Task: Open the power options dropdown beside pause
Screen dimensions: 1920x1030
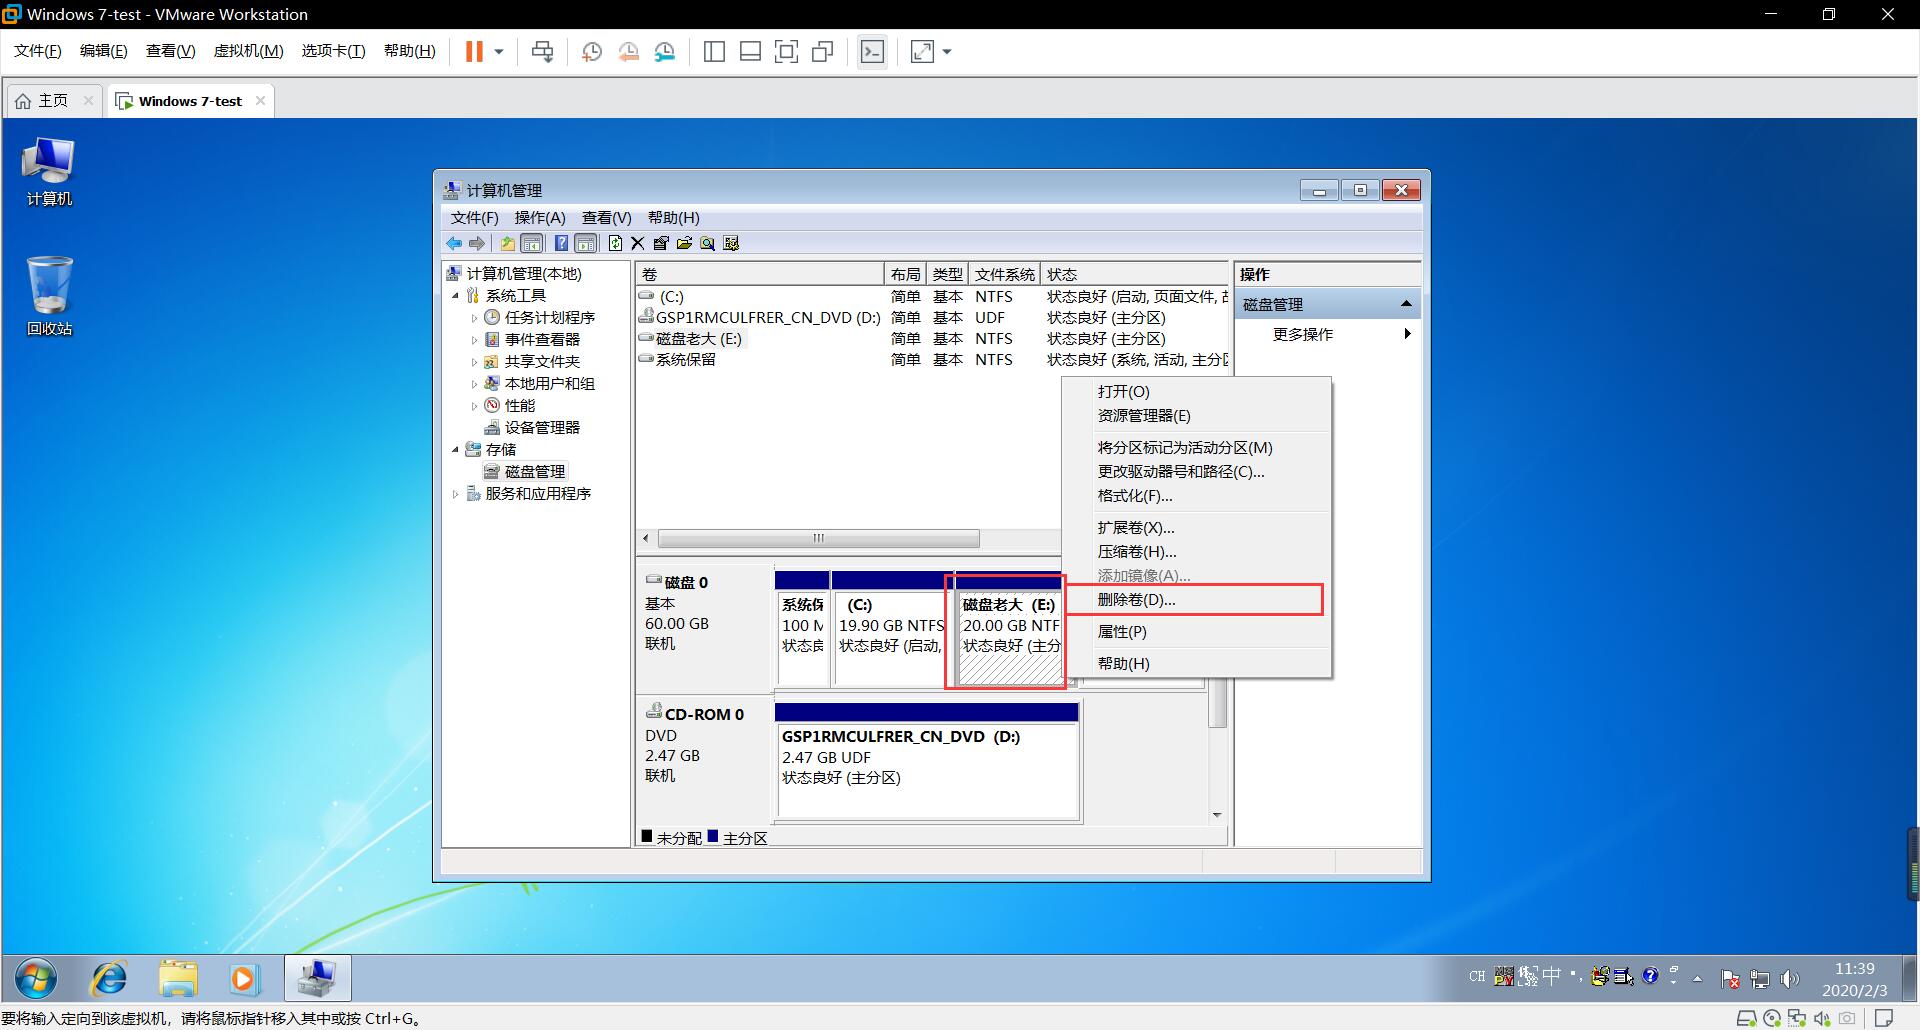Action: click(x=499, y=51)
